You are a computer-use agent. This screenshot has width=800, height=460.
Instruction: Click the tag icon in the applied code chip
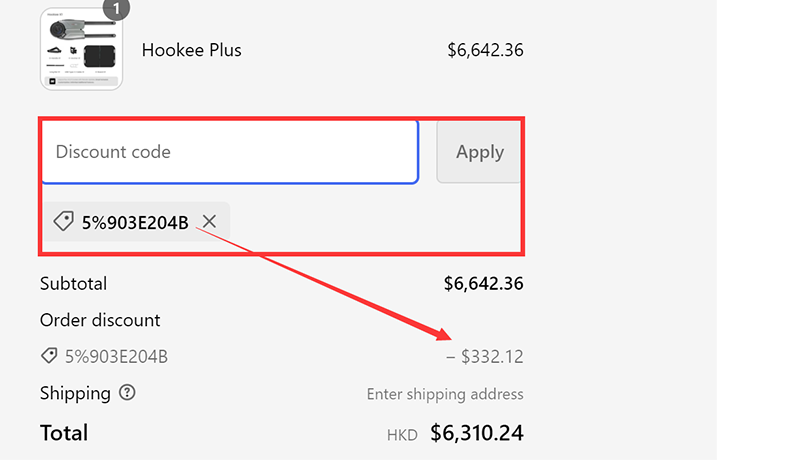pyautogui.click(x=63, y=221)
